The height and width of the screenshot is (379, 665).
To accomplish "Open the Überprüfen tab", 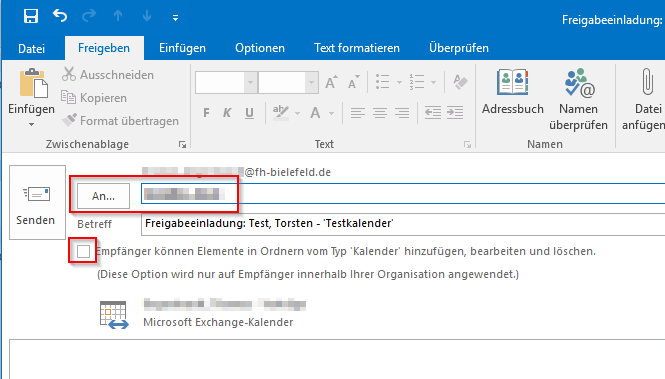I will point(458,48).
